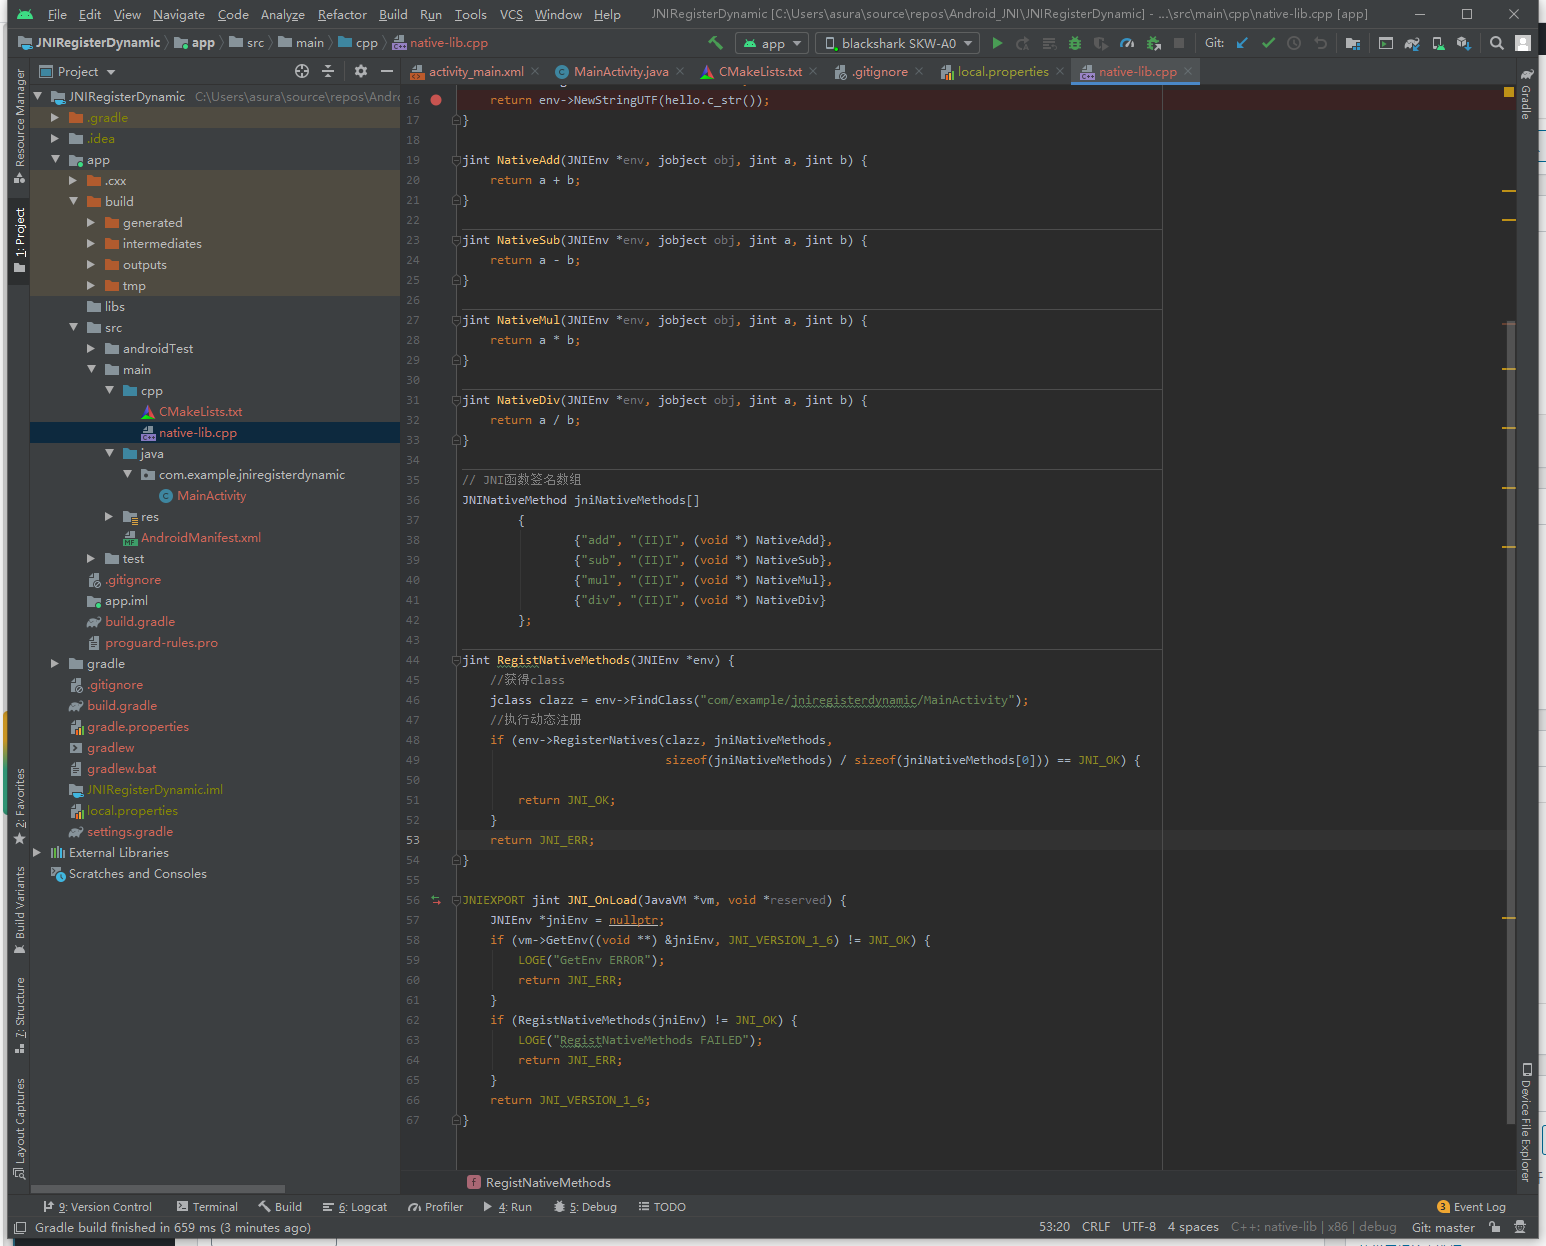The height and width of the screenshot is (1246, 1546).
Task: Switch to the MainActivity.java tab
Action: coord(620,71)
